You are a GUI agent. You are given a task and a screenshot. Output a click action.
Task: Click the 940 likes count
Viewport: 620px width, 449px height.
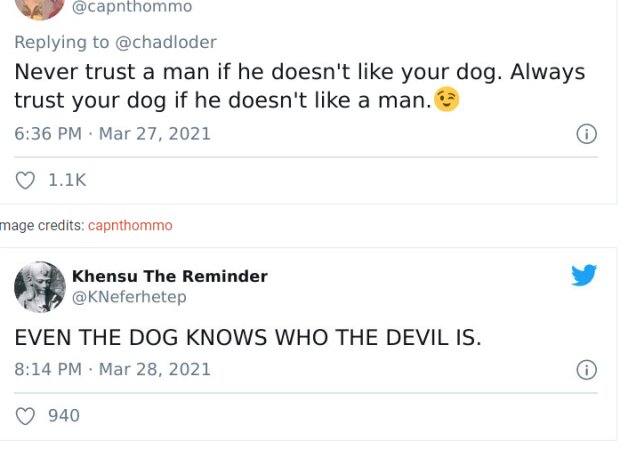(x=64, y=415)
